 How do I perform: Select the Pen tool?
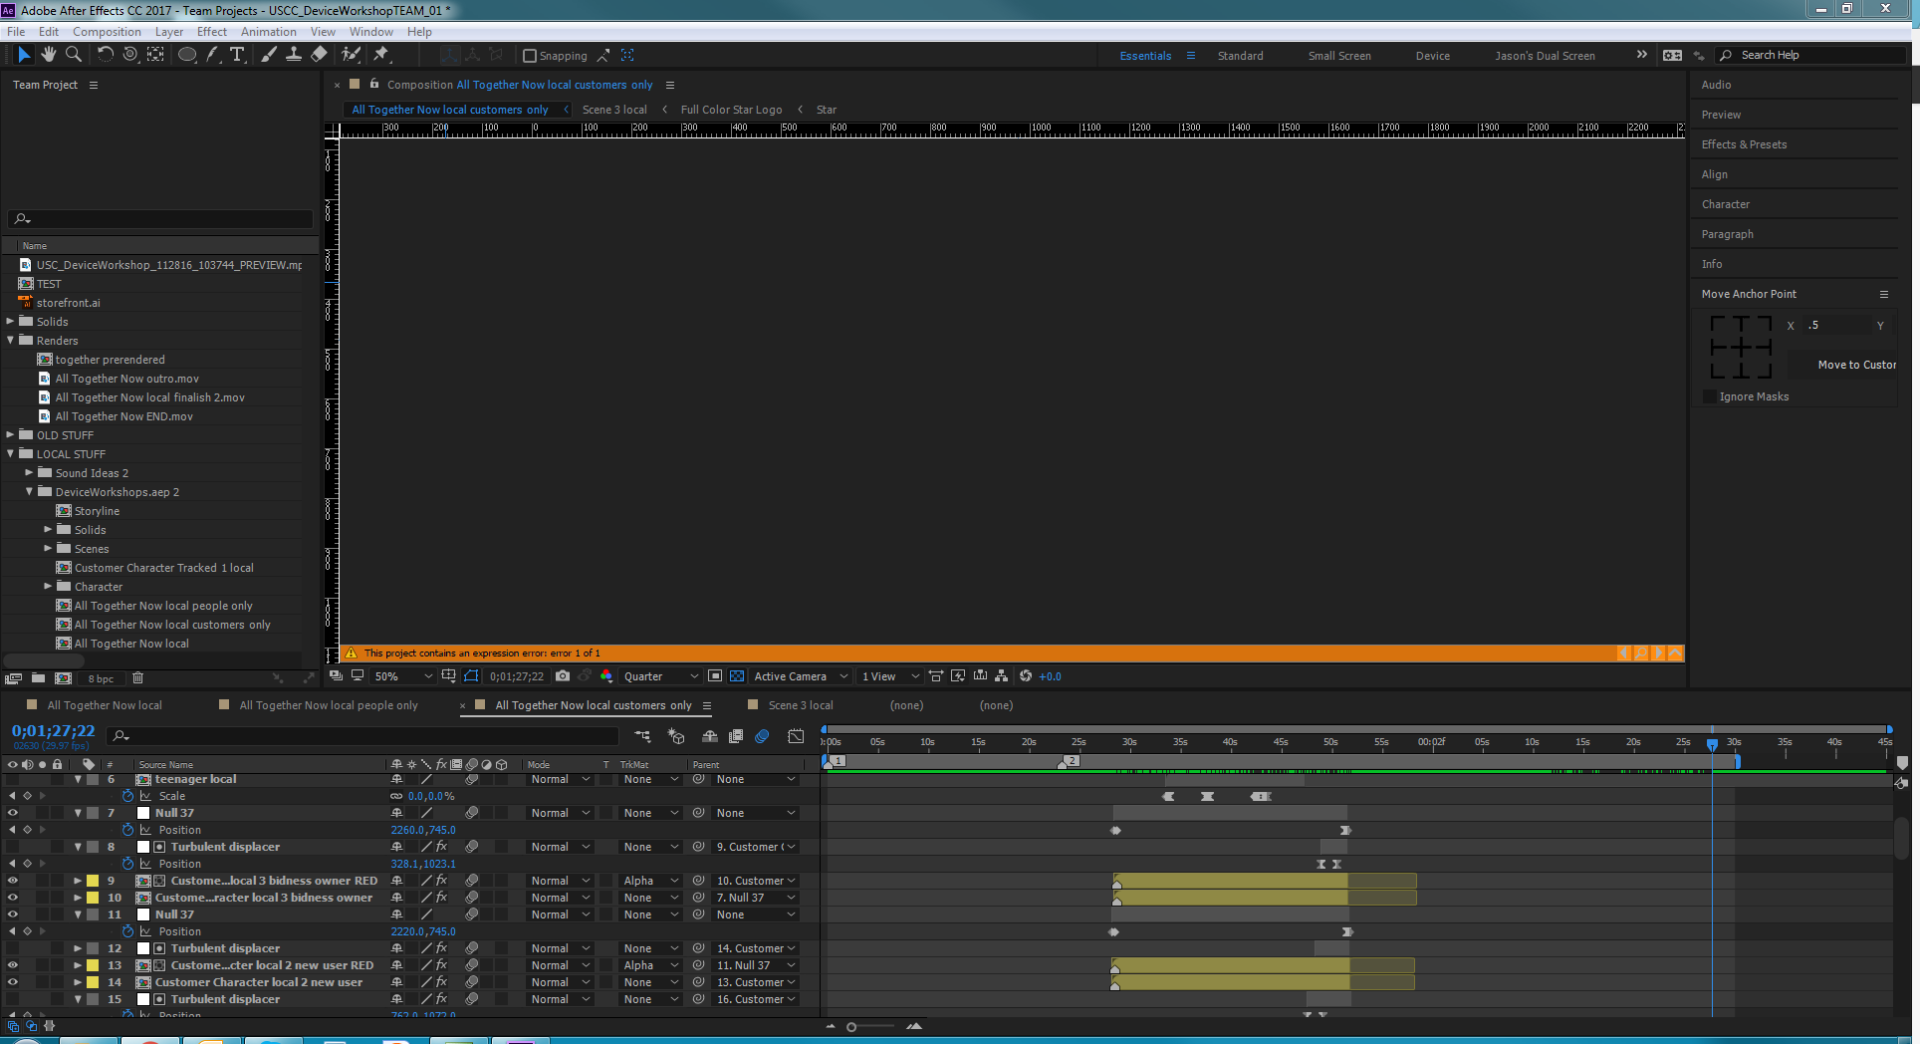212,55
